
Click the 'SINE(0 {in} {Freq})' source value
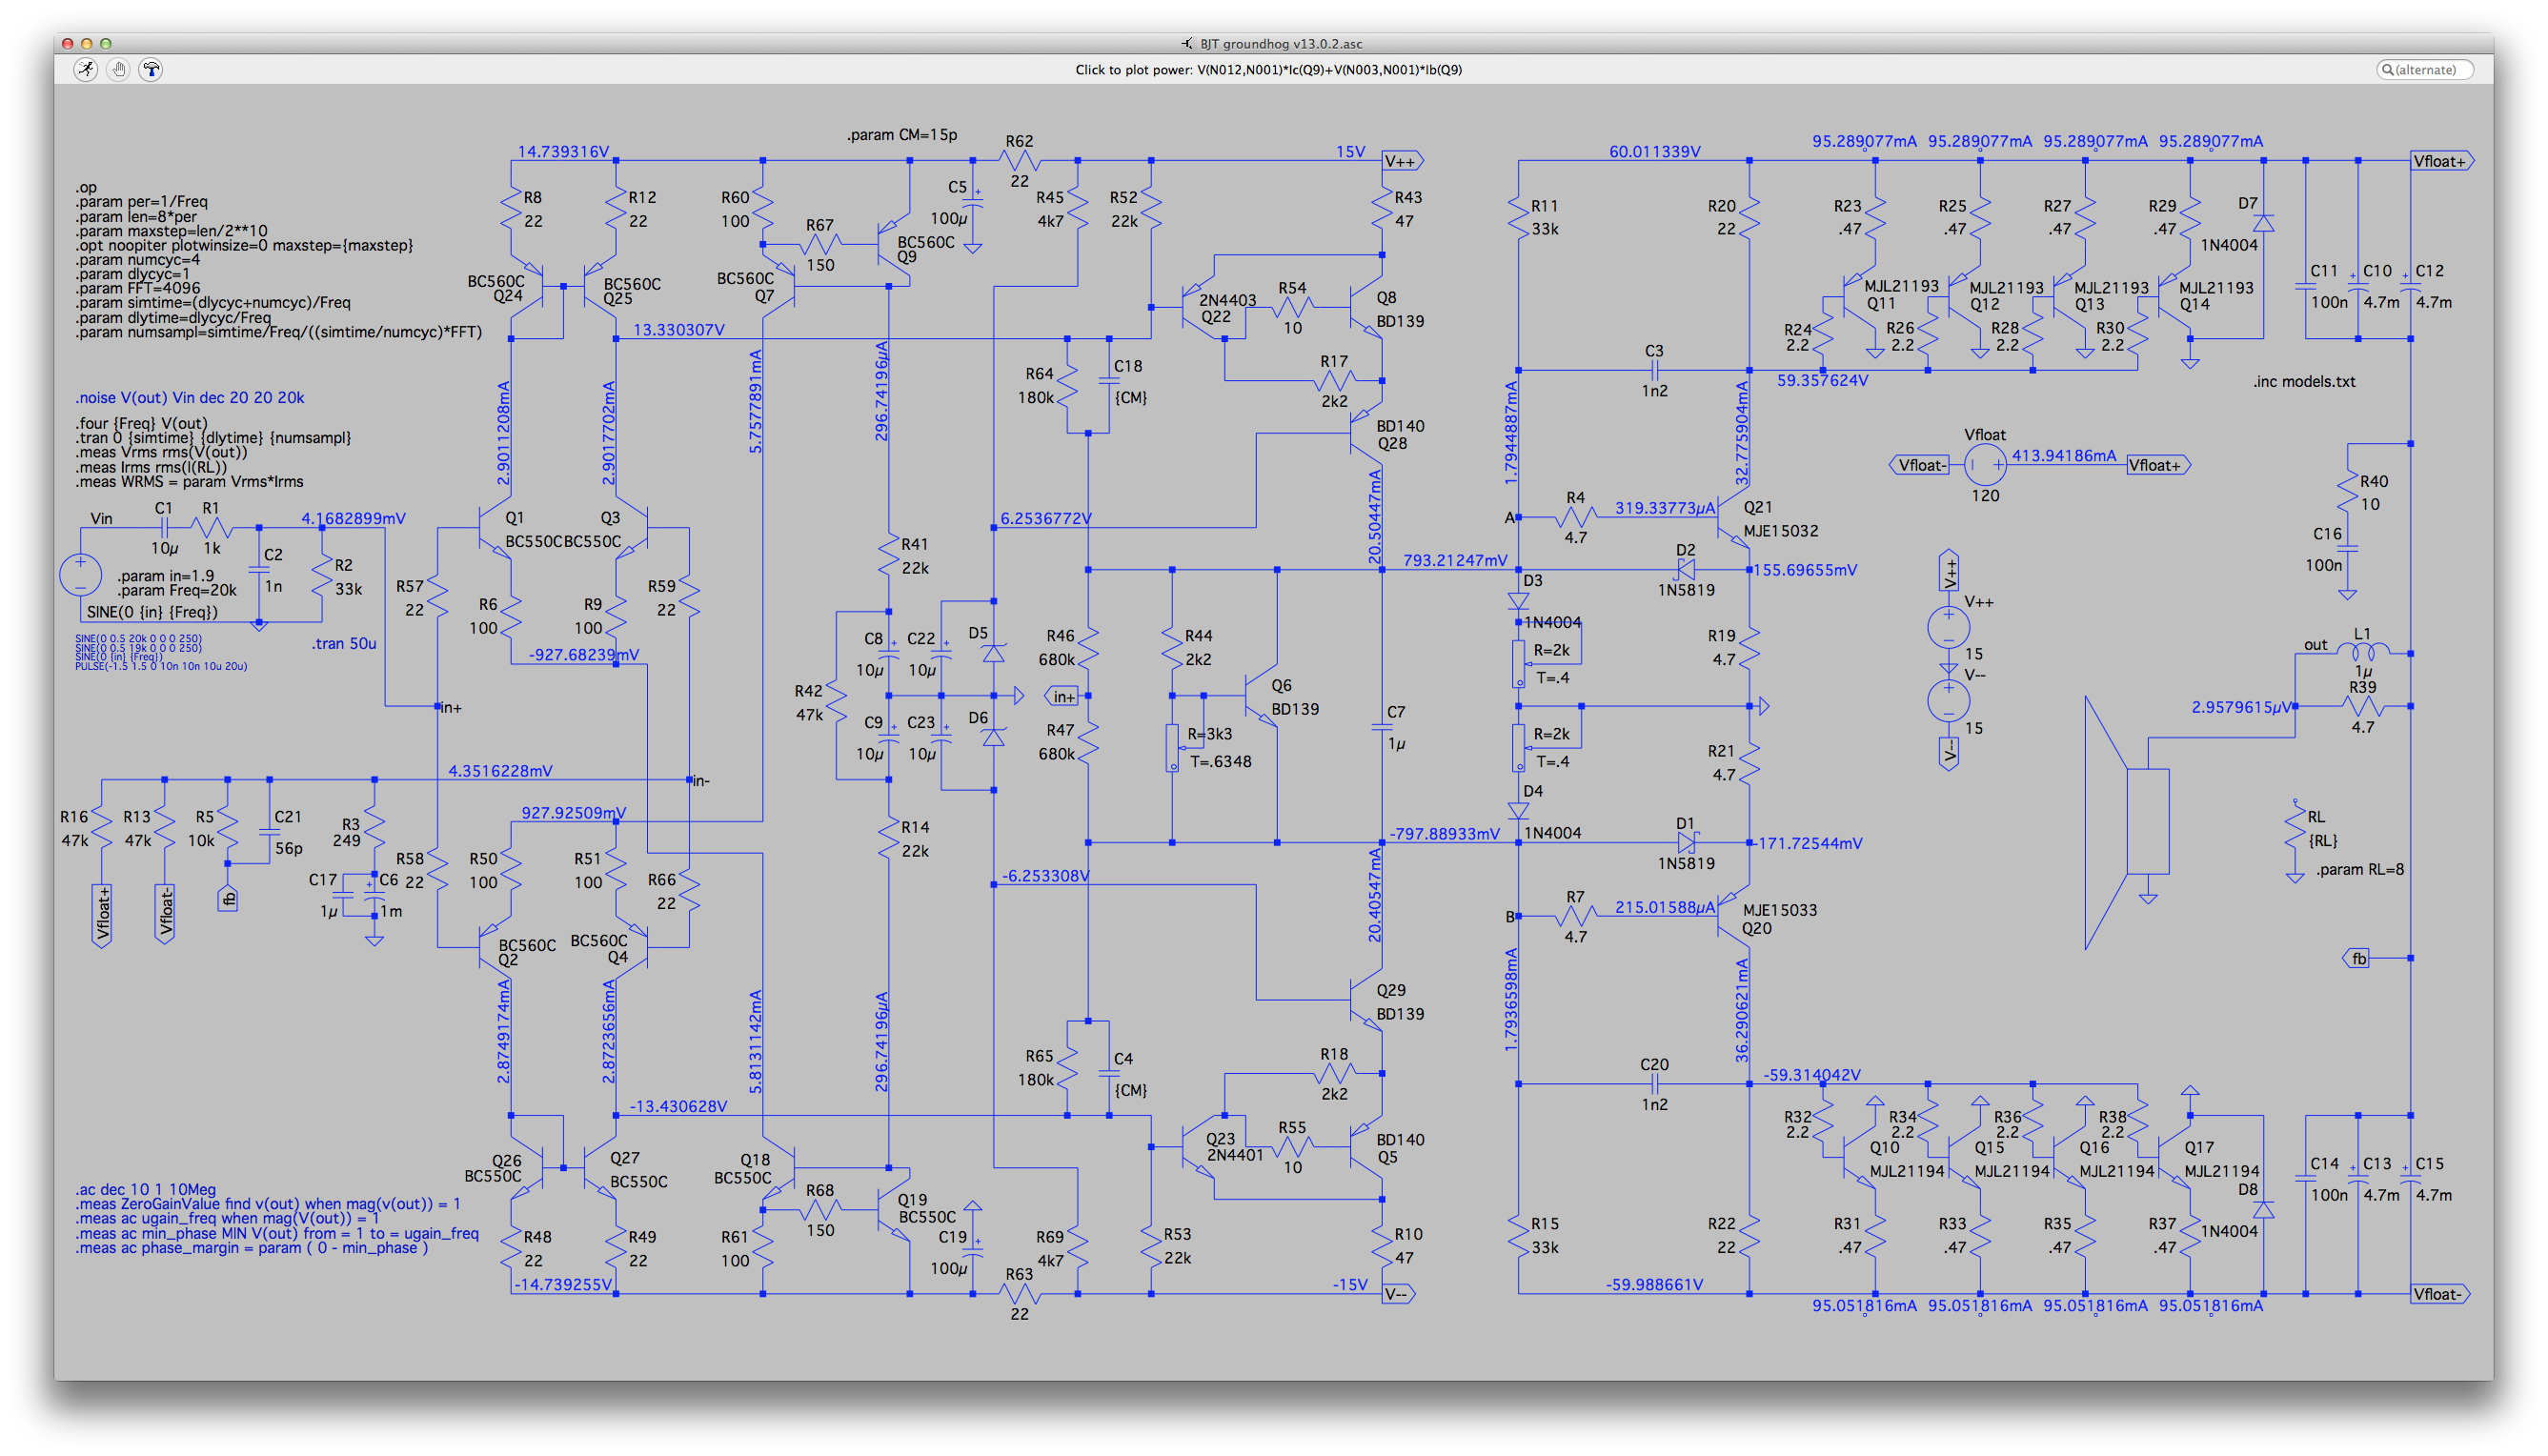tap(152, 612)
